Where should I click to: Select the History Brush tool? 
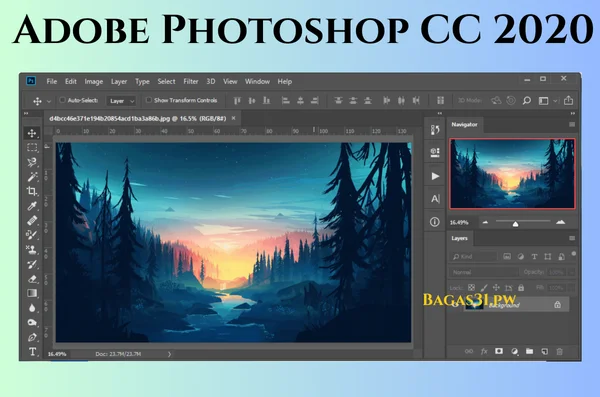coord(32,264)
